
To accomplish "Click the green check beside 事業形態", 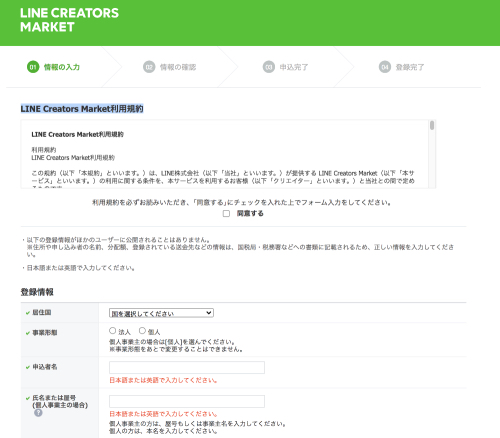I will click(28, 333).
